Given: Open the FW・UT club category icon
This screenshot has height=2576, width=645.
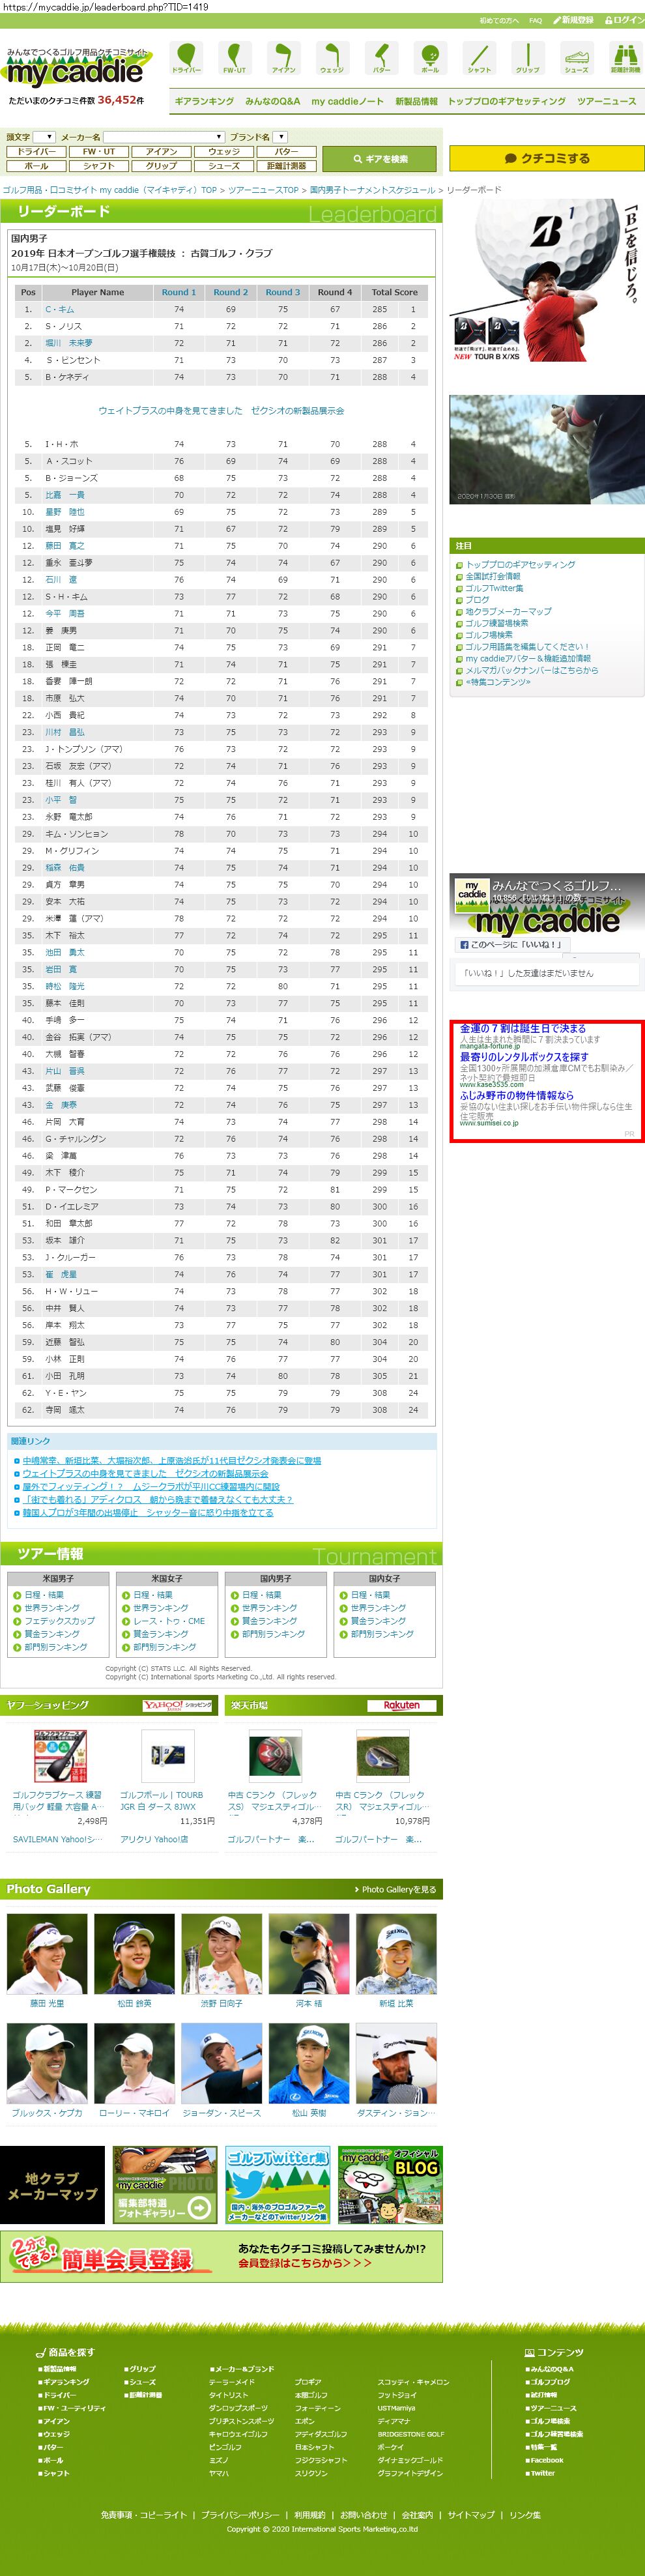Looking at the screenshot, I should click(234, 57).
